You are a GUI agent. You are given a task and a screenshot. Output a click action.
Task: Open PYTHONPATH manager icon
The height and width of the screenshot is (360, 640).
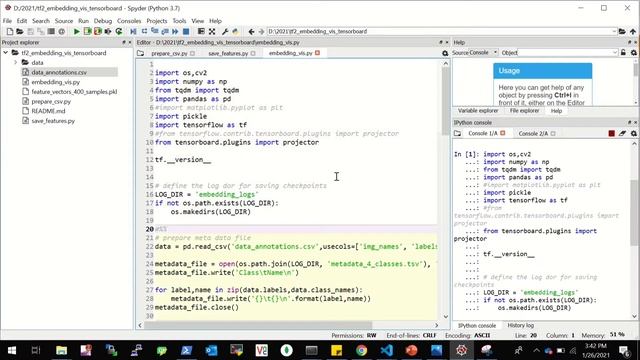pos(235,31)
